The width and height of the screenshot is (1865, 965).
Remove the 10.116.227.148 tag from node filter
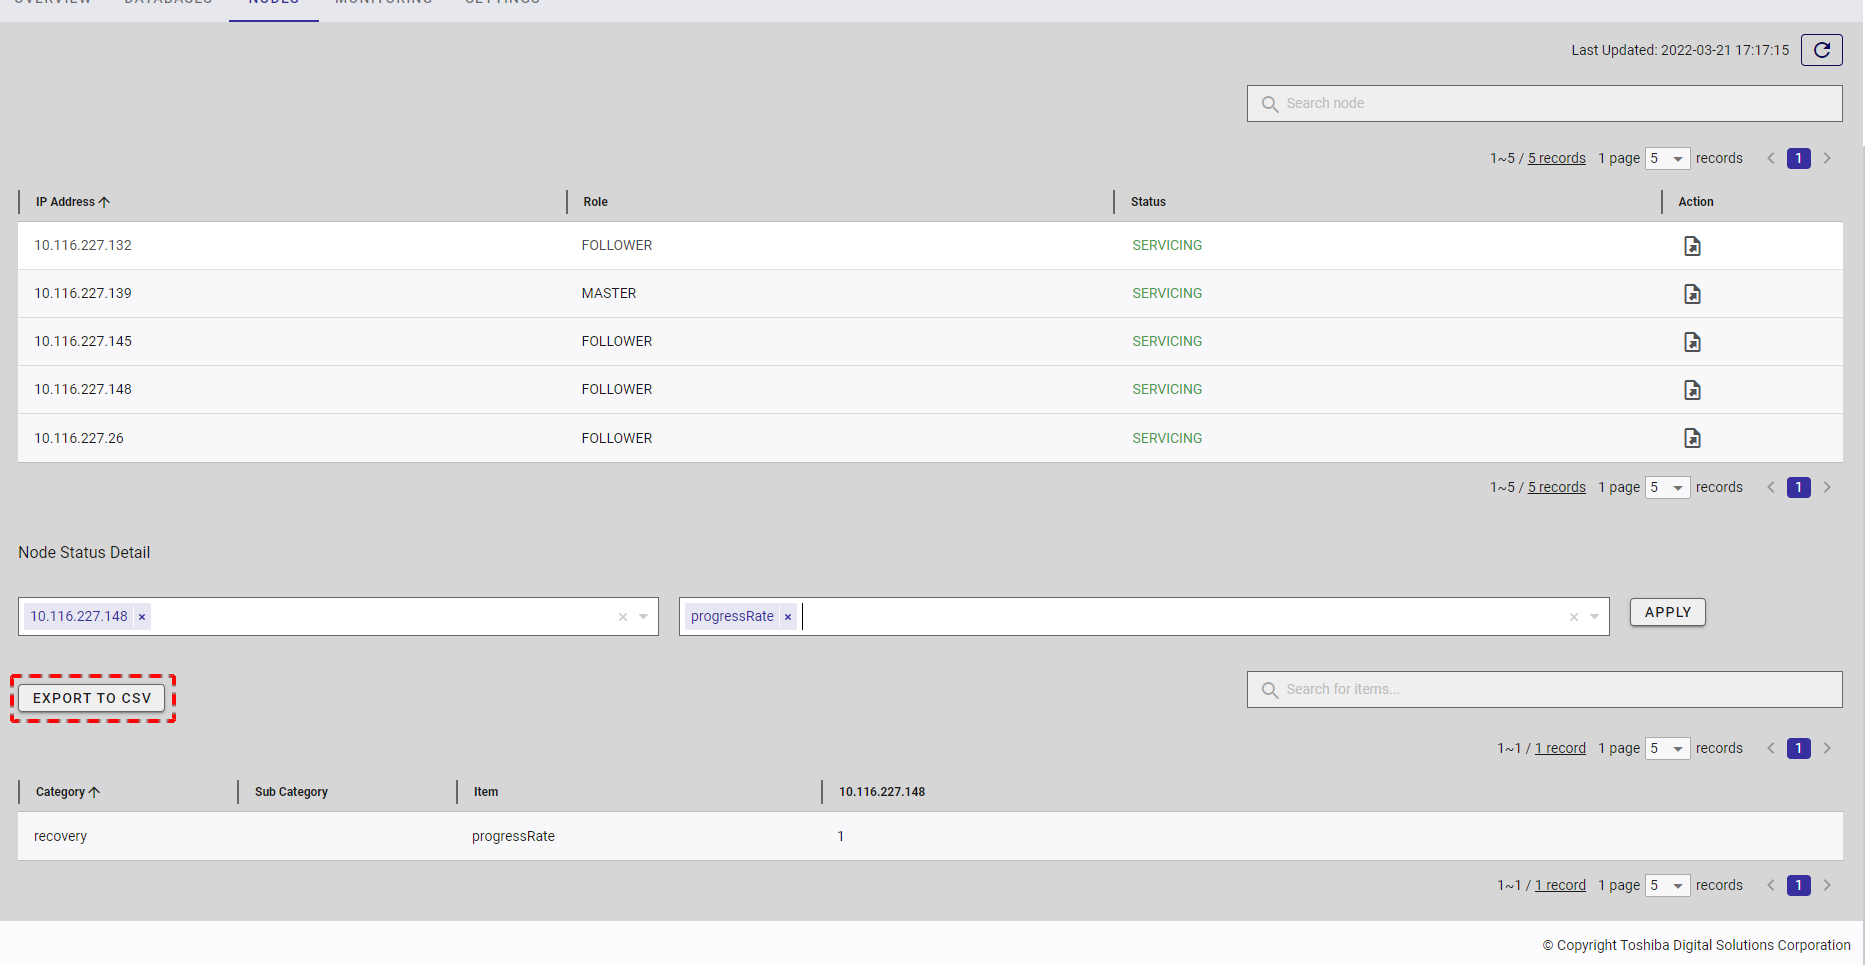point(142,617)
